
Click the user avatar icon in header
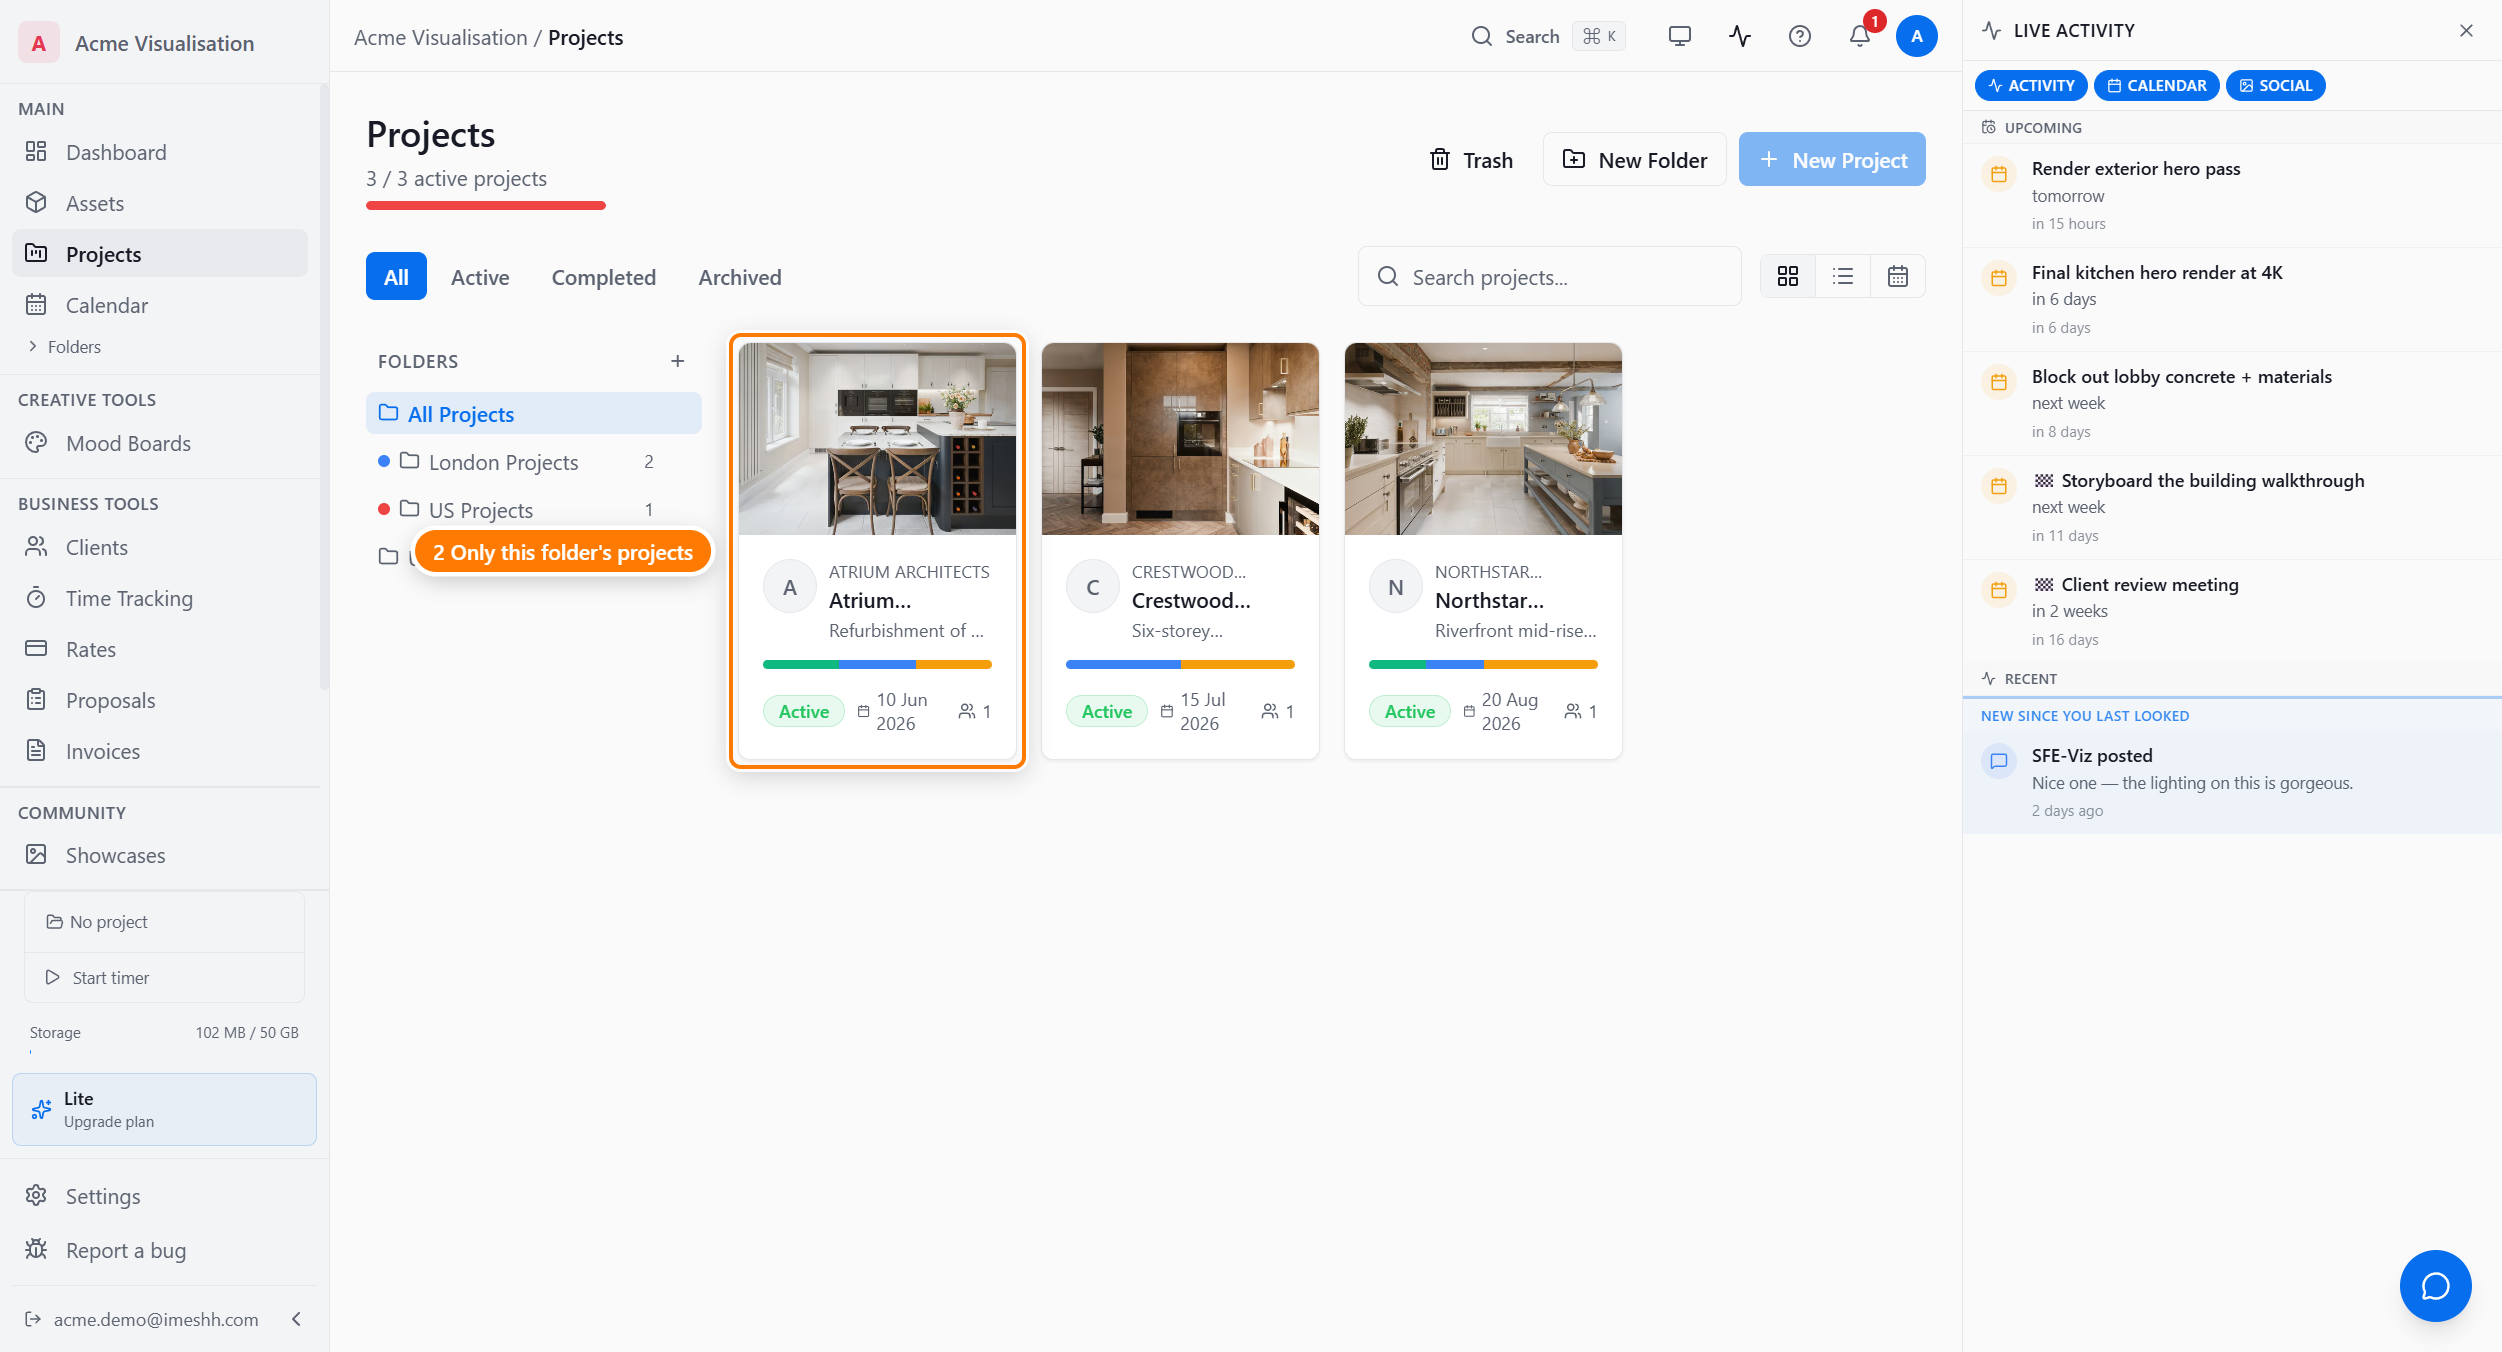click(1916, 37)
